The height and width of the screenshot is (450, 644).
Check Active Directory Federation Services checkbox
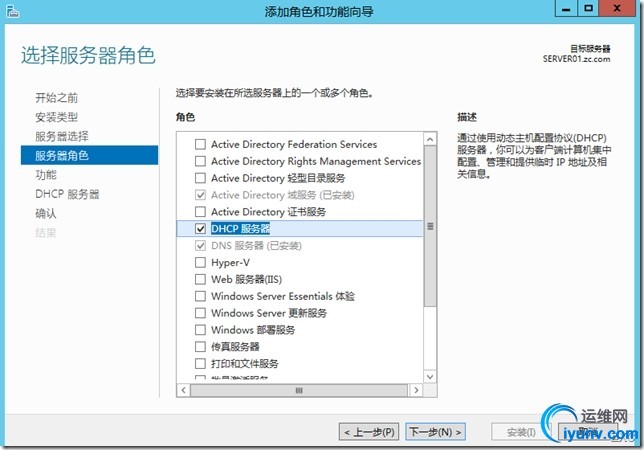(x=200, y=144)
